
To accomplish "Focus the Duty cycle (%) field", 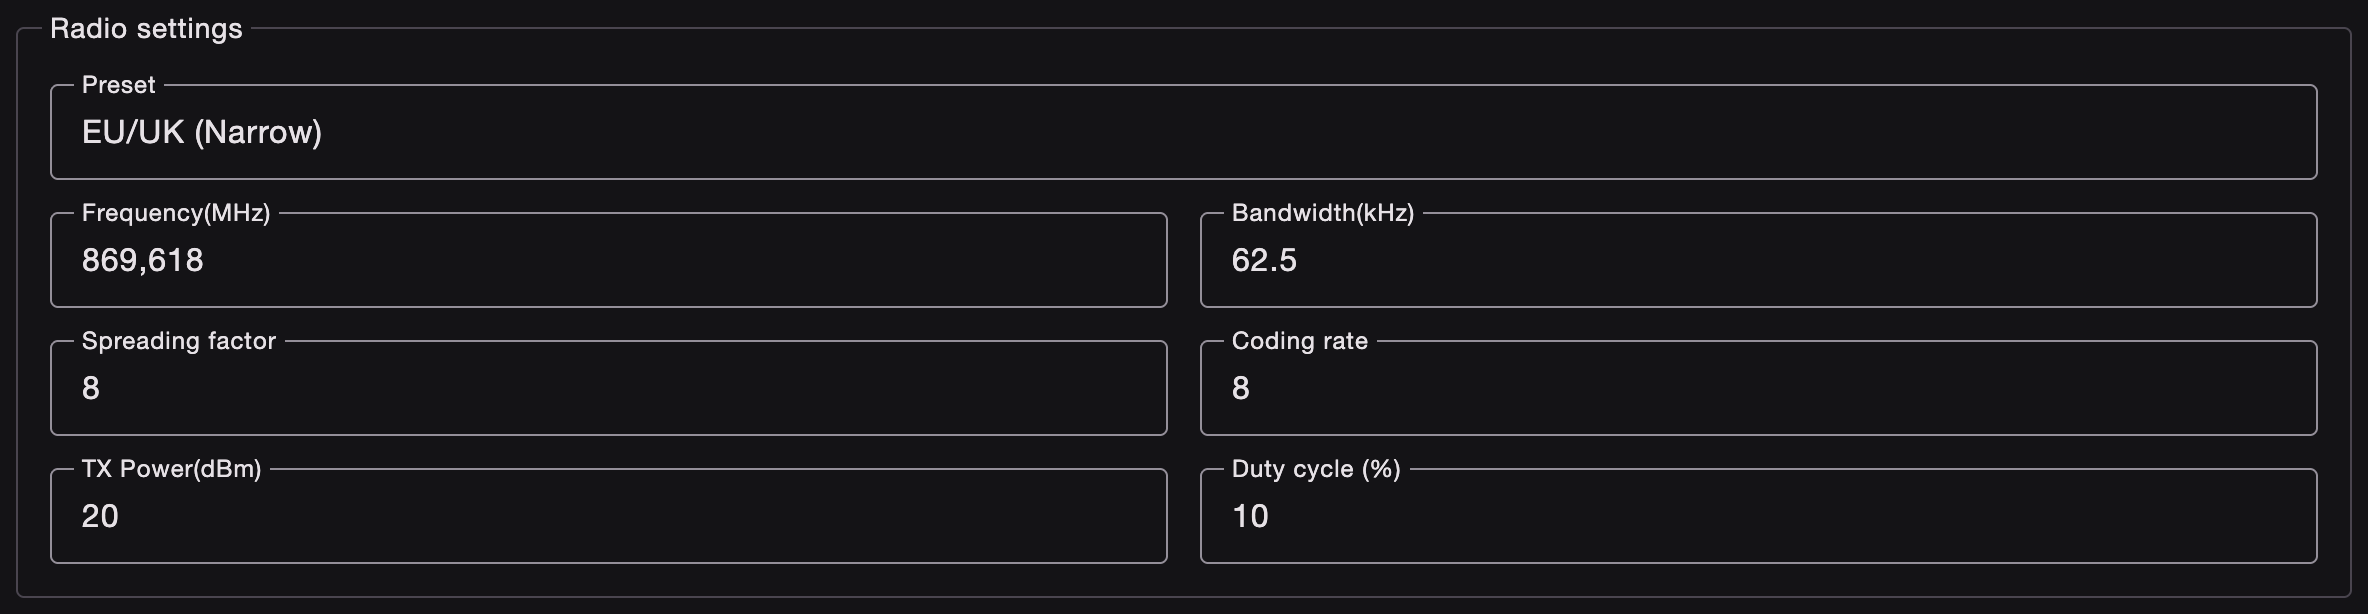I will 1758,516.
